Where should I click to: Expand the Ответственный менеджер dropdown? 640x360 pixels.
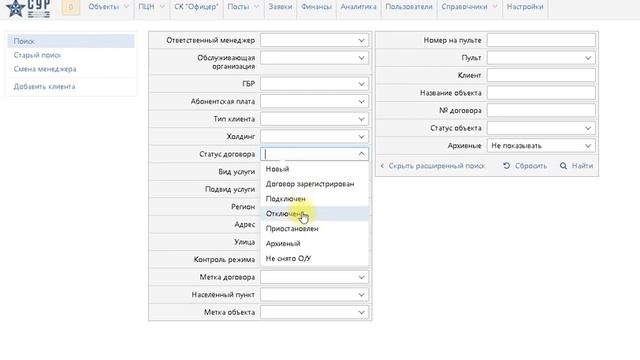(314, 40)
